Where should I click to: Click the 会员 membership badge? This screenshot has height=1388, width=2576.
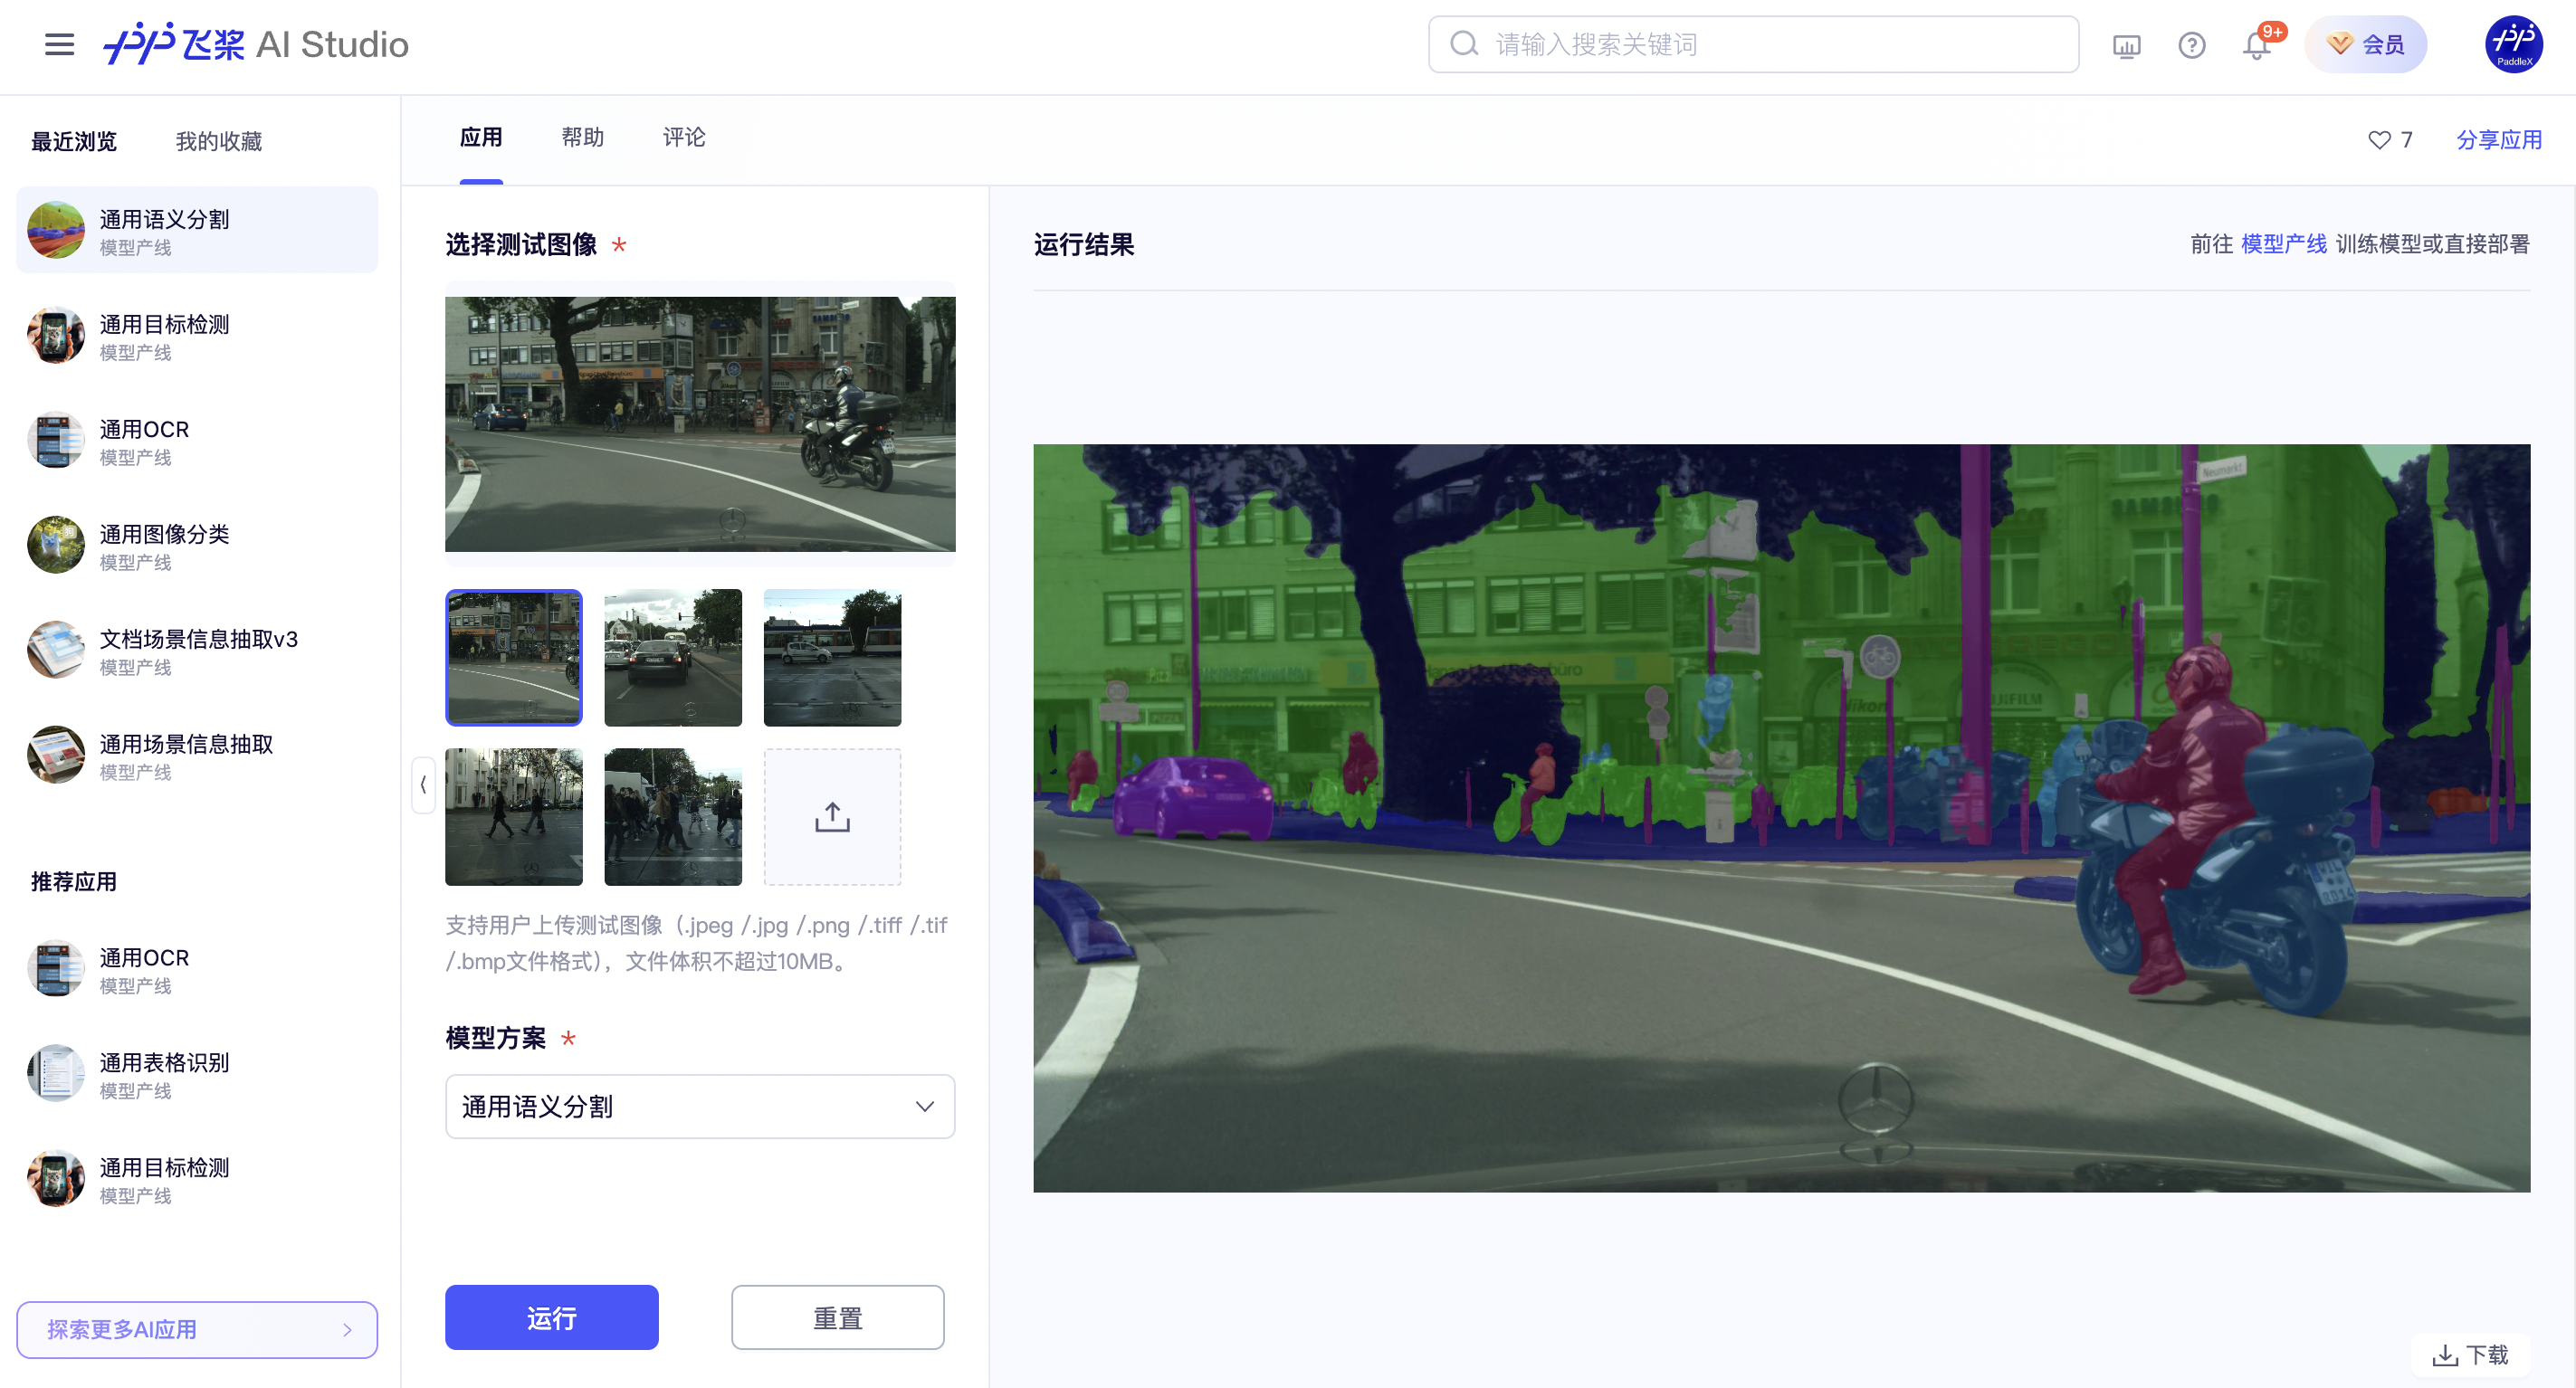(2365, 44)
